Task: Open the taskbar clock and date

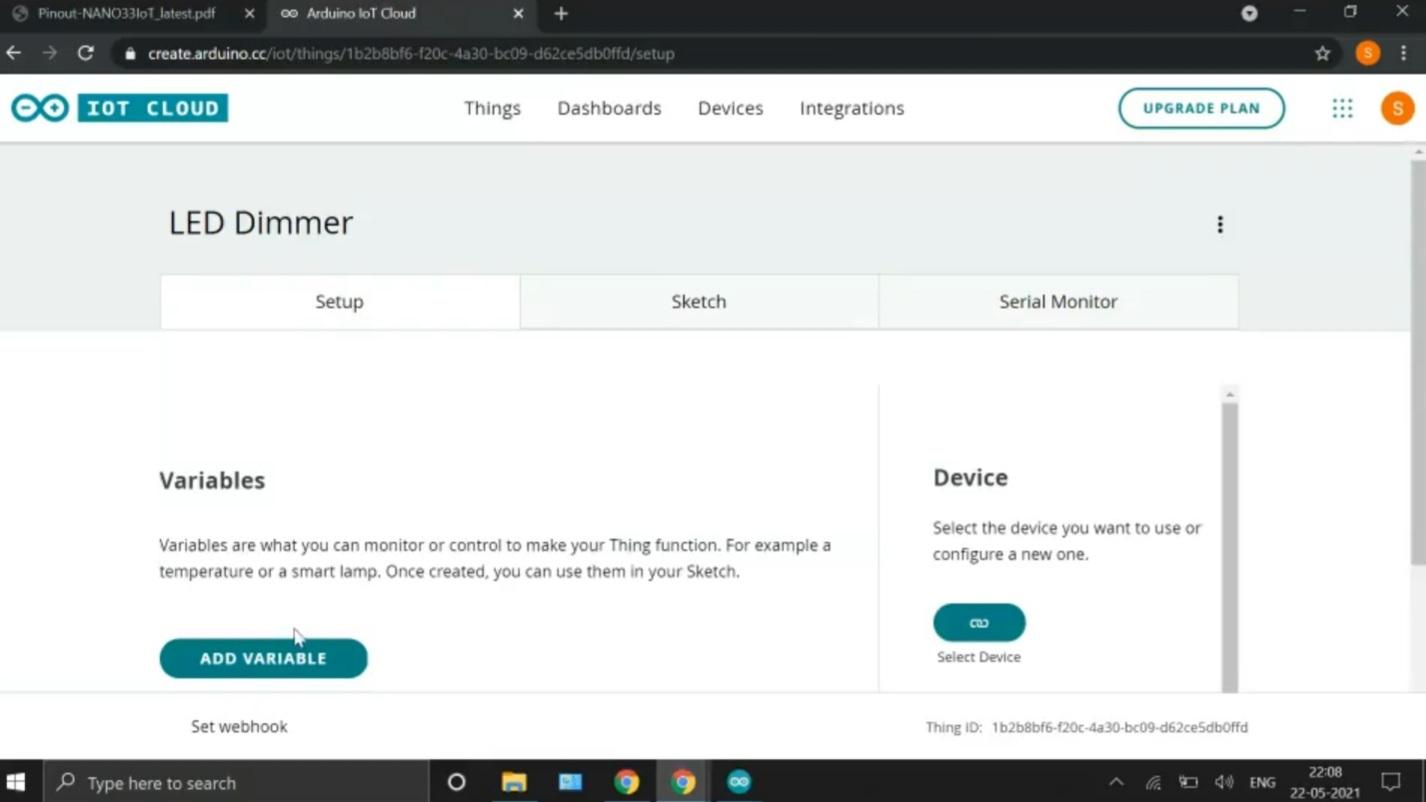Action: (1325, 782)
